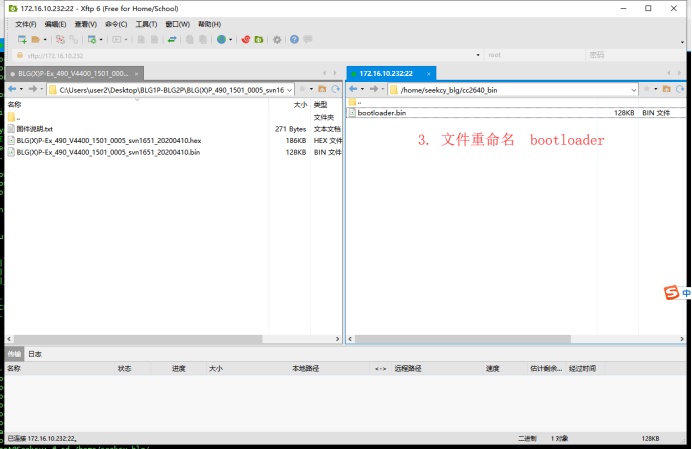The width and height of the screenshot is (692, 449).
Task: Click the local pane forward arrow
Action: point(33,89)
